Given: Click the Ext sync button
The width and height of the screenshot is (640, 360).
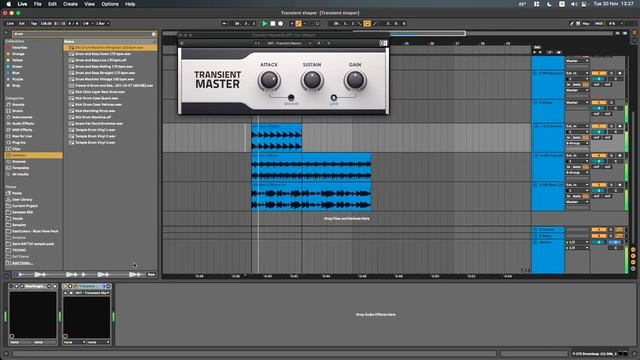Looking at the screenshot, I should pyautogui.click(x=22, y=24).
